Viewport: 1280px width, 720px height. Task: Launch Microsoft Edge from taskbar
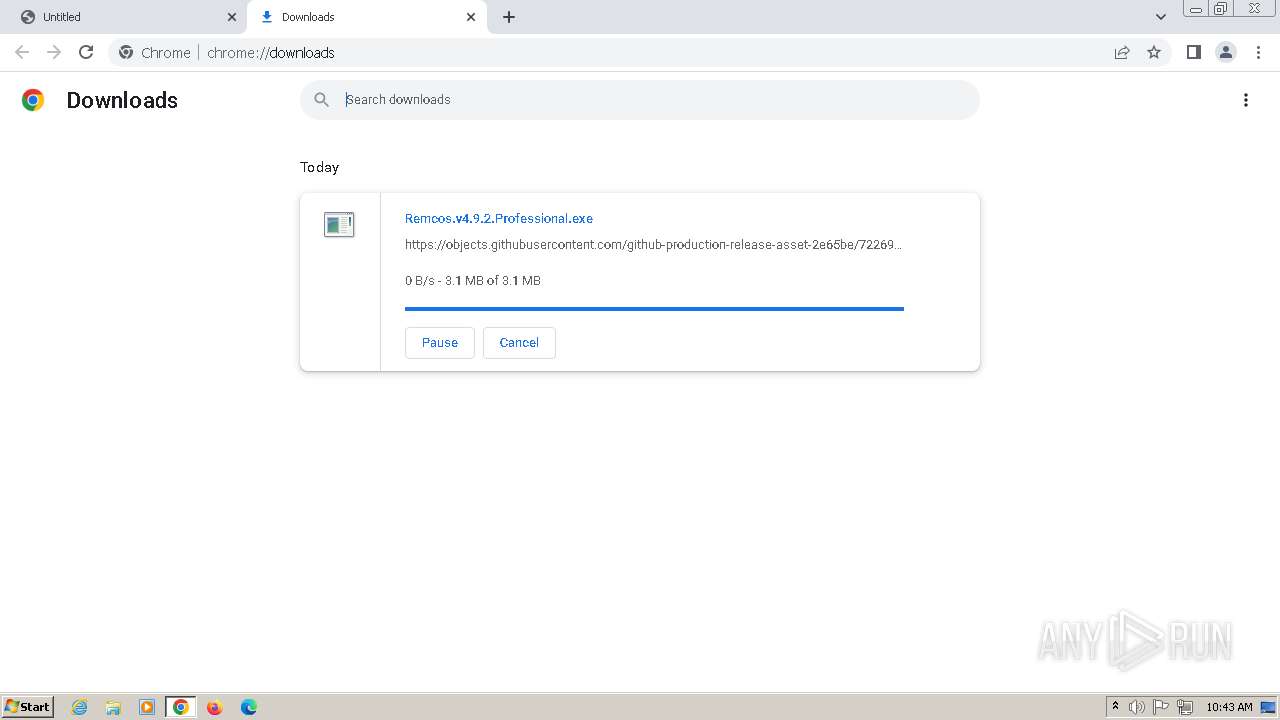coord(248,707)
